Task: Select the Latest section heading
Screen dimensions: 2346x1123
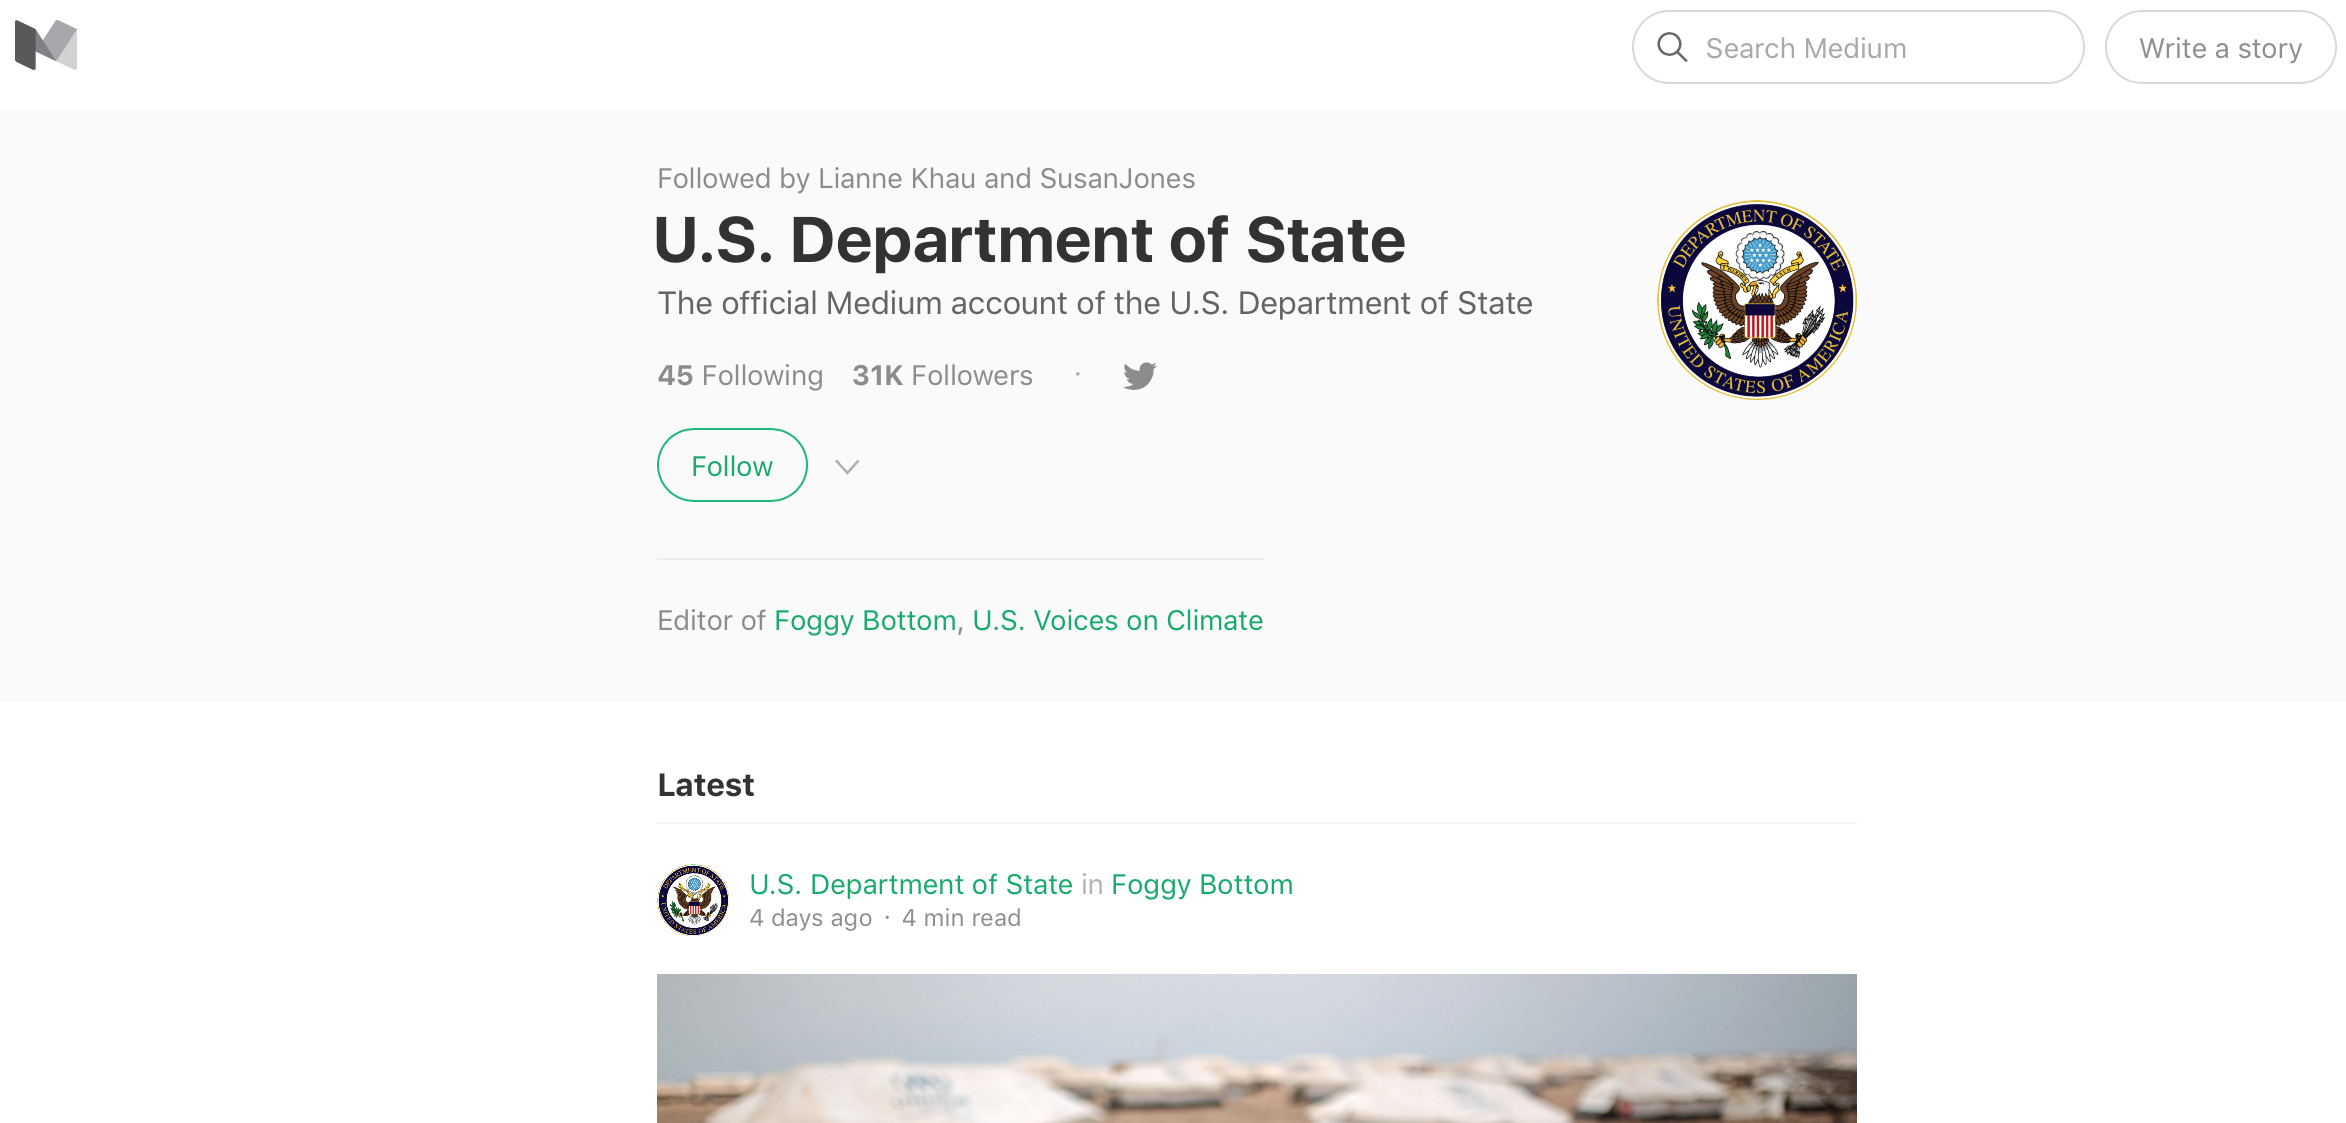Action: tap(706, 785)
